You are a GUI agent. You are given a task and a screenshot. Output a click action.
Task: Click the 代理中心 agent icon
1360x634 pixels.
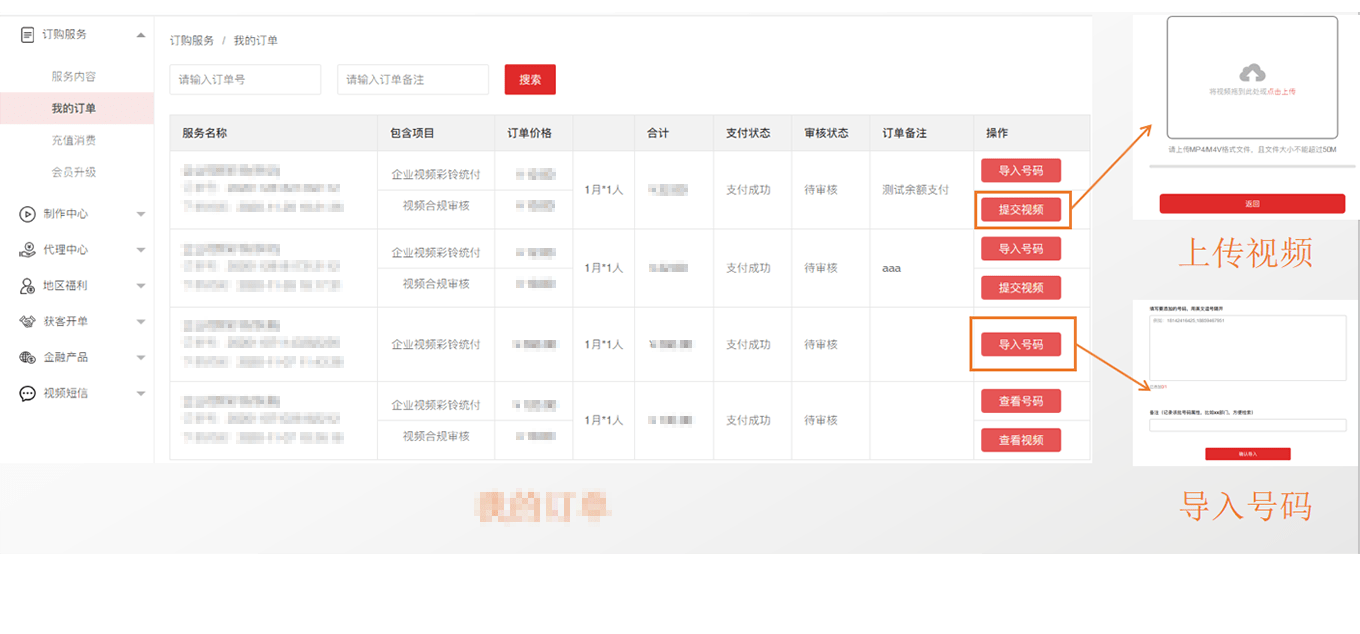coord(28,249)
